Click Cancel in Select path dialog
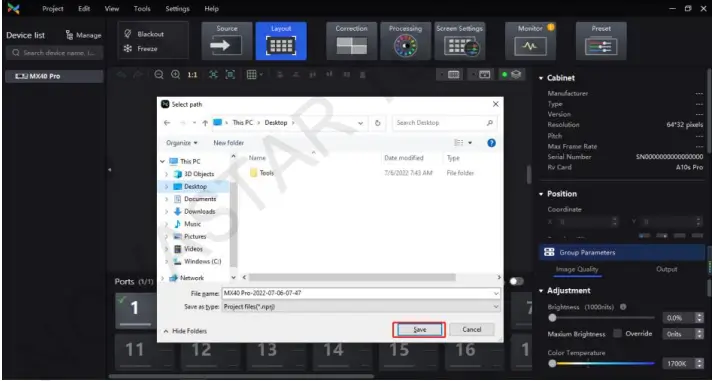The width and height of the screenshot is (712, 381). 472,330
